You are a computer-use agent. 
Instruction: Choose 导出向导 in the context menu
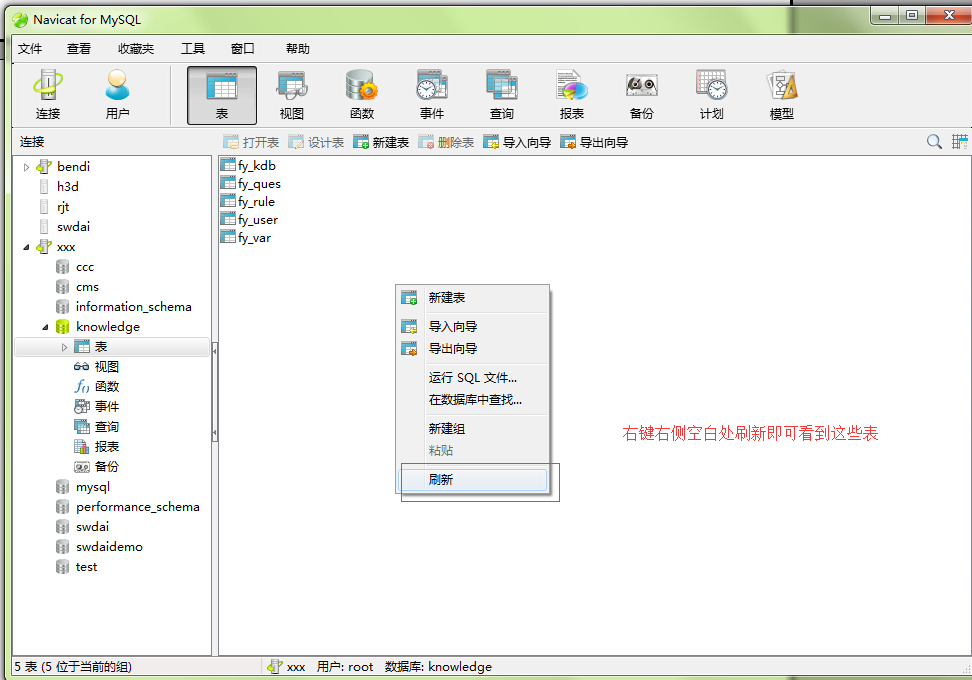[x=472, y=348]
